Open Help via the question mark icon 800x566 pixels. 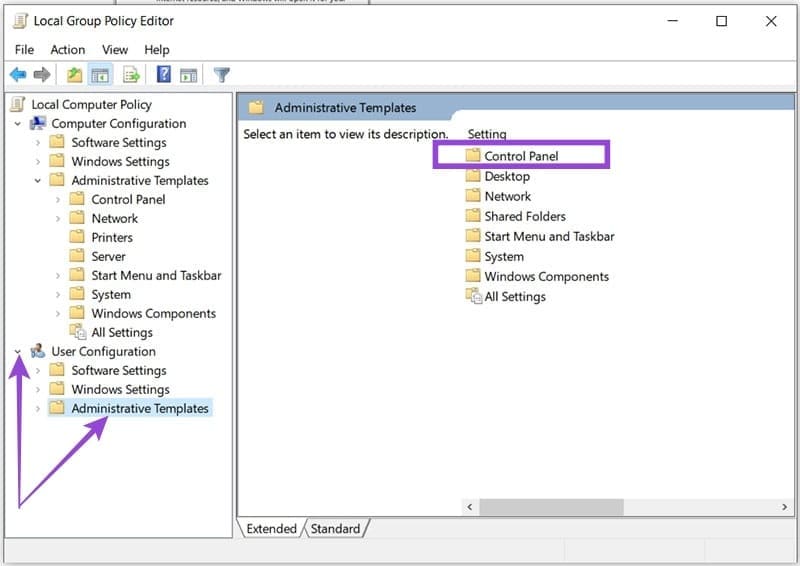pyautogui.click(x=164, y=75)
